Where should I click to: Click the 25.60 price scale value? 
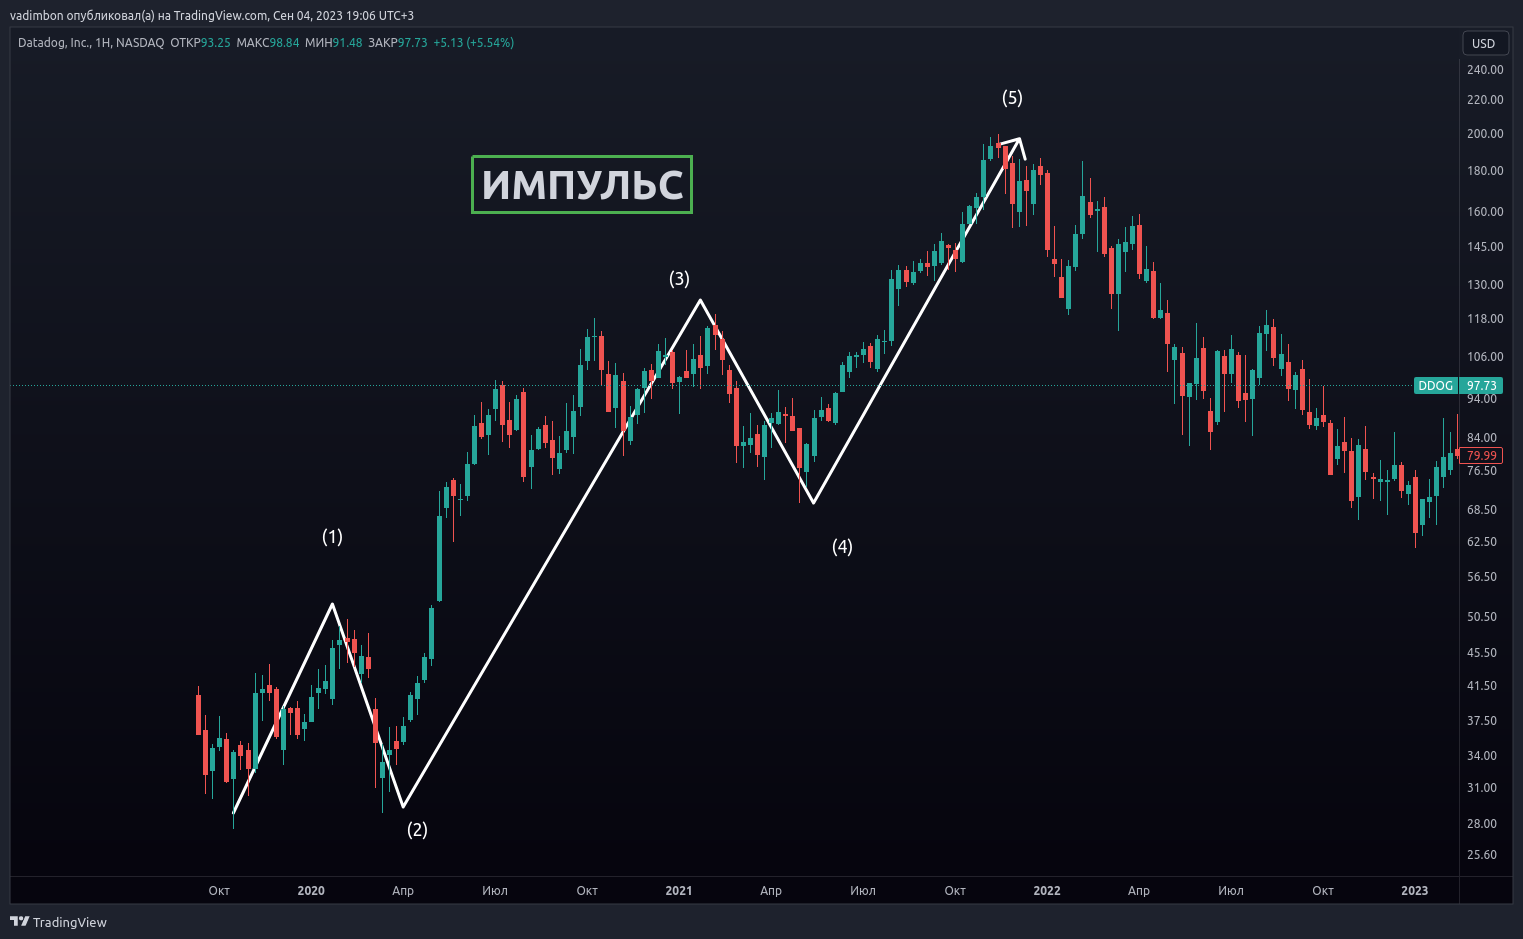pyautogui.click(x=1482, y=855)
